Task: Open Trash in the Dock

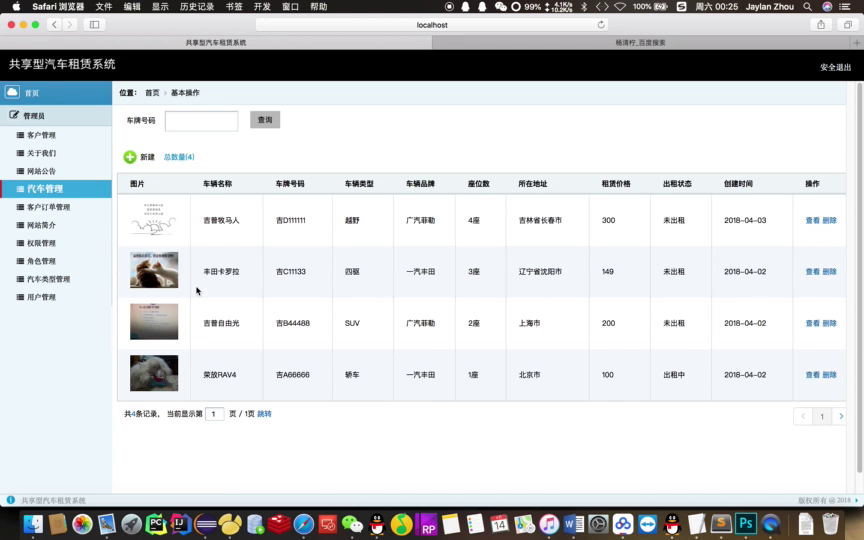Action: pos(830,524)
